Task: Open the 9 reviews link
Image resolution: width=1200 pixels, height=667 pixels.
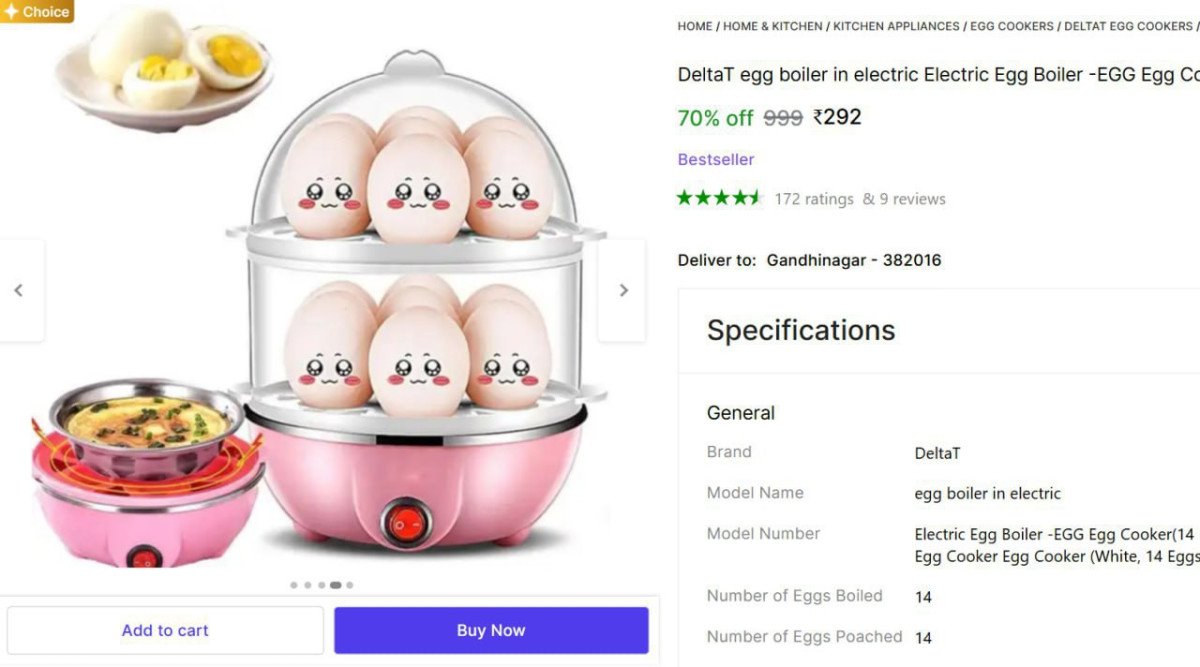Action: click(x=912, y=198)
